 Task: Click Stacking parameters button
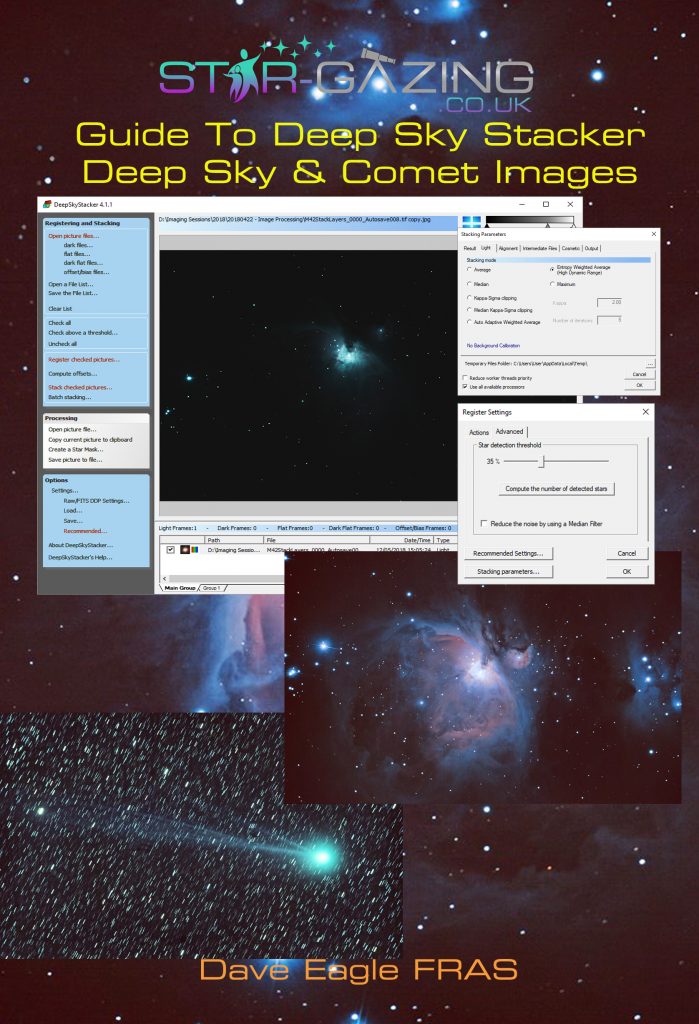508,571
